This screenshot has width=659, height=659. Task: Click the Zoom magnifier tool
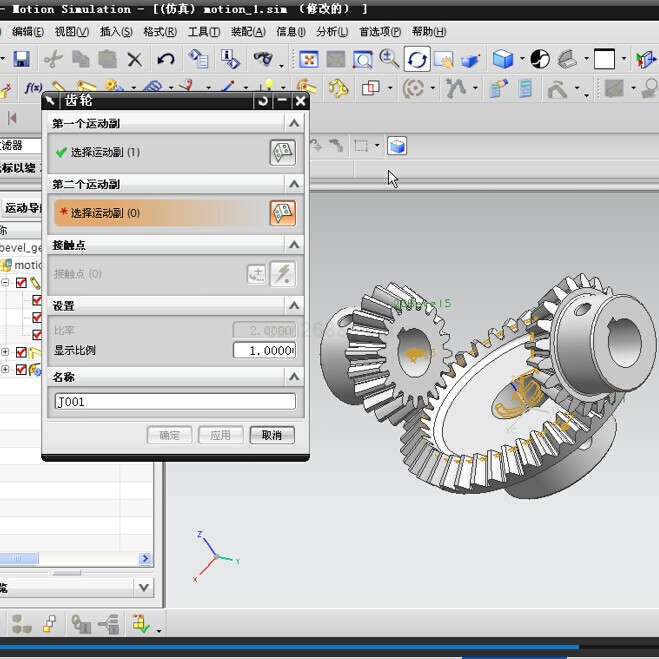point(390,60)
